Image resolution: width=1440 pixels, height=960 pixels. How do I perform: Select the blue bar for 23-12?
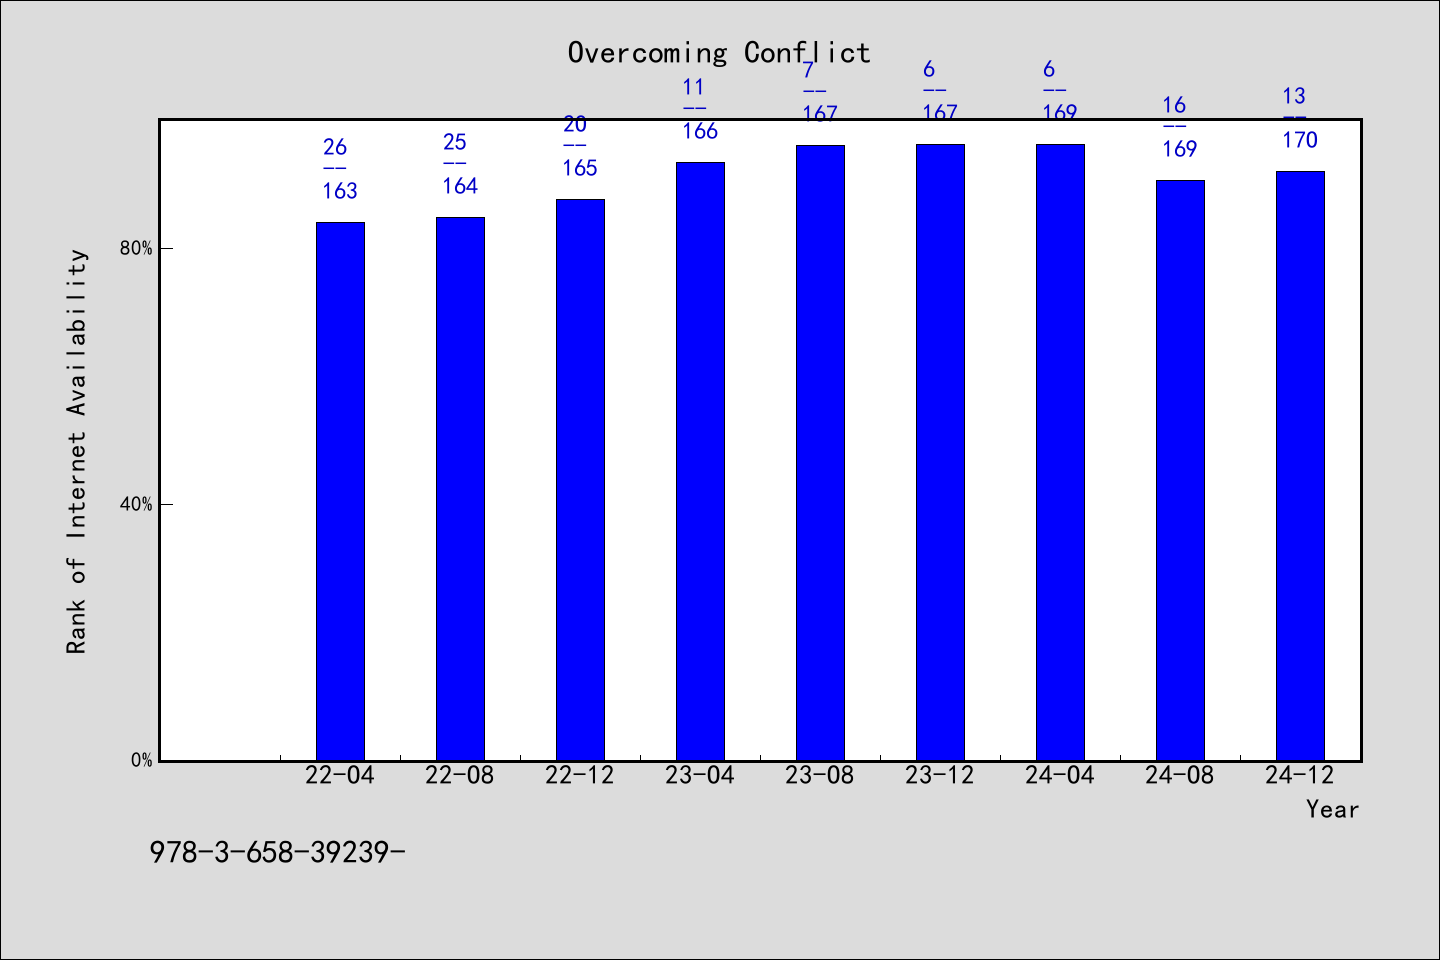(940, 452)
